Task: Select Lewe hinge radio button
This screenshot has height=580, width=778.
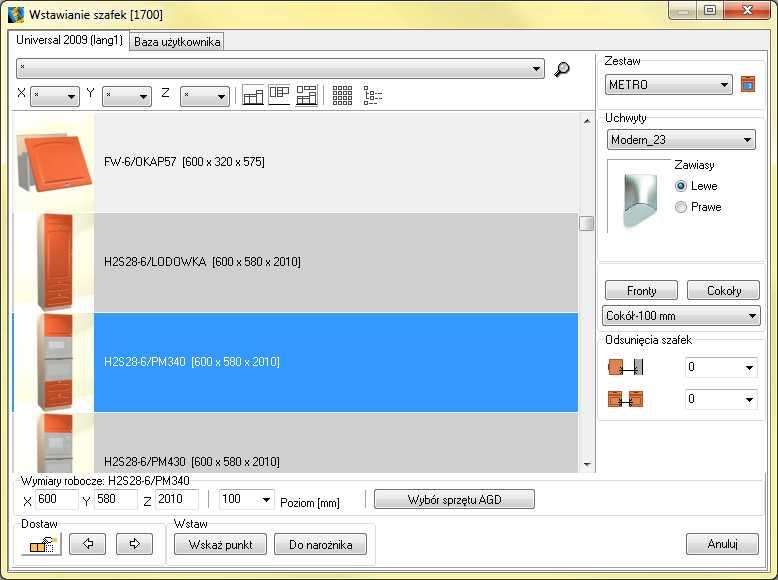Action: click(x=681, y=186)
